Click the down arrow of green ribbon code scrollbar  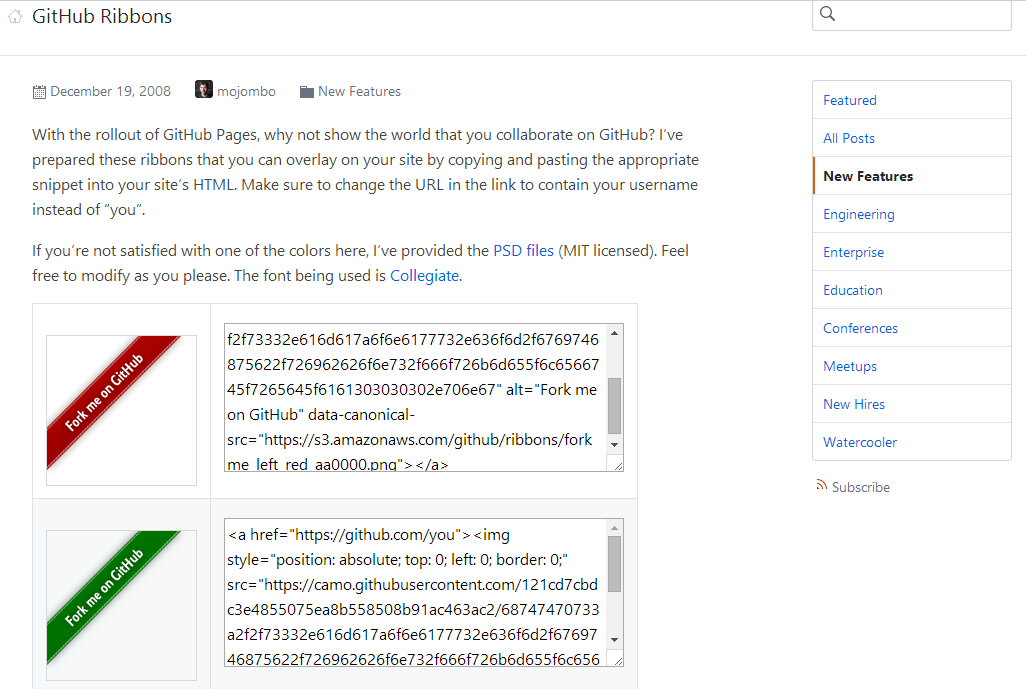614,640
